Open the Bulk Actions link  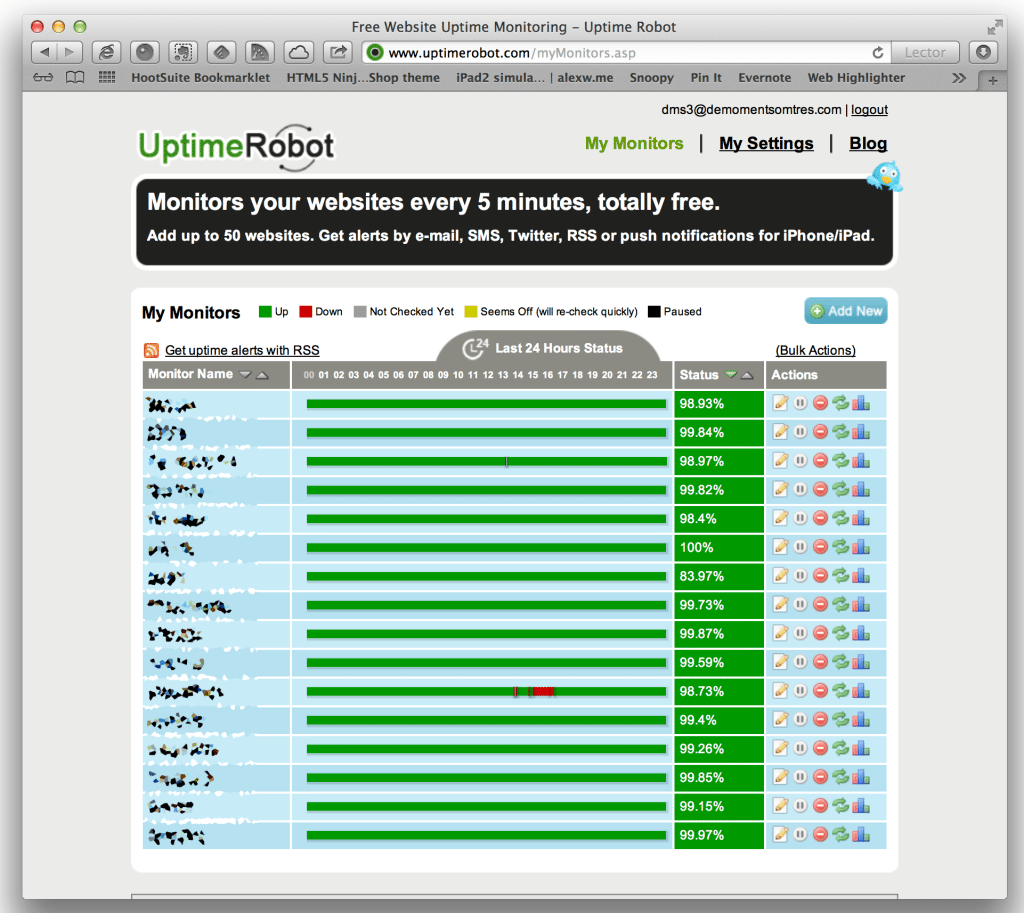click(x=815, y=350)
